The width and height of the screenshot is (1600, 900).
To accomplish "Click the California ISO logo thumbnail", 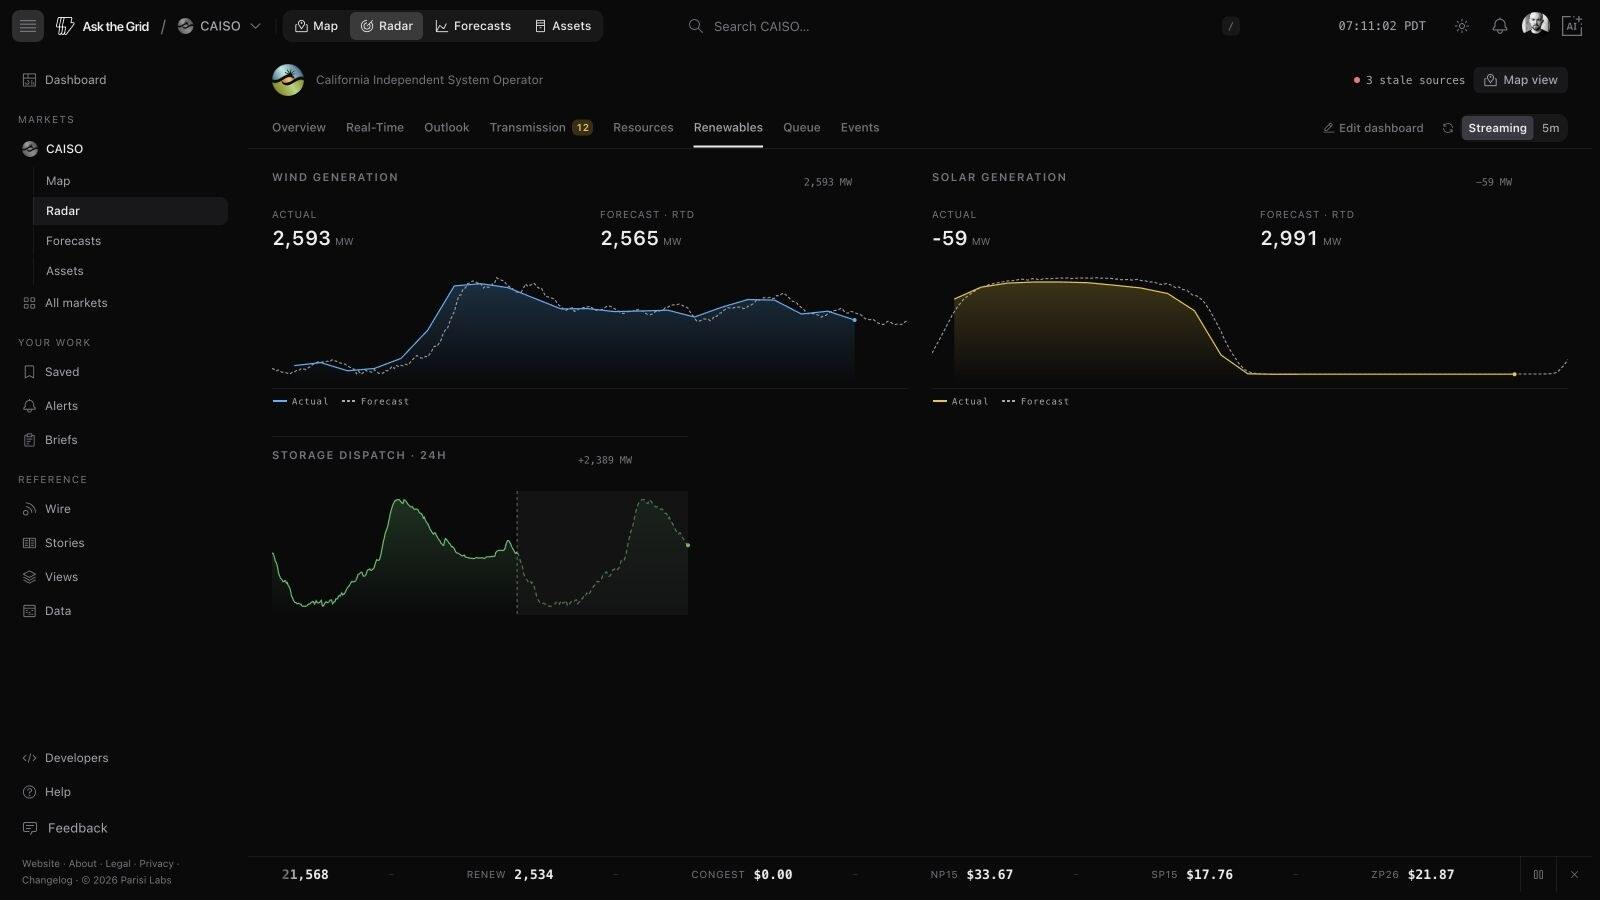I will (x=288, y=80).
